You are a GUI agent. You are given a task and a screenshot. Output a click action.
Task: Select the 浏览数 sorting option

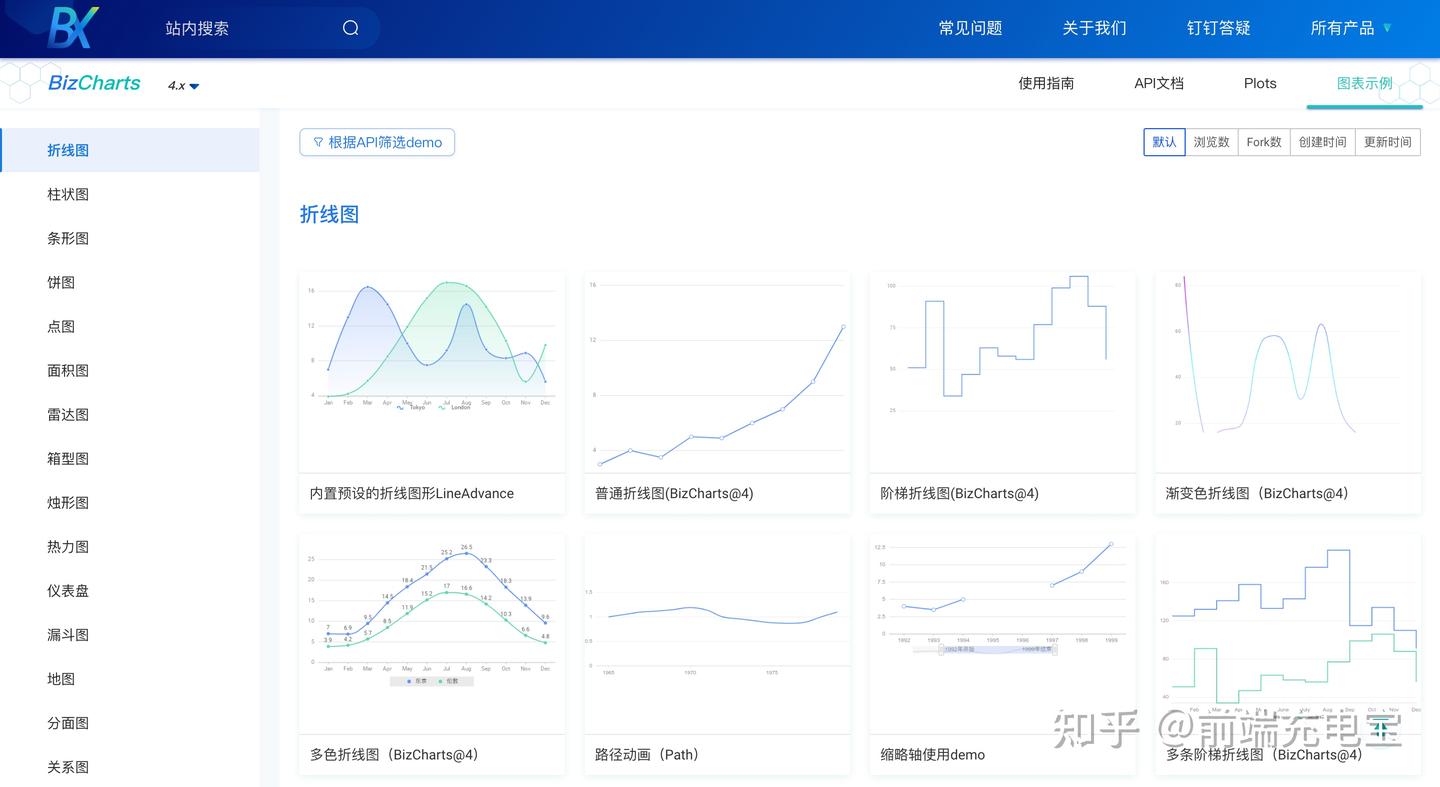click(1211, 142)
